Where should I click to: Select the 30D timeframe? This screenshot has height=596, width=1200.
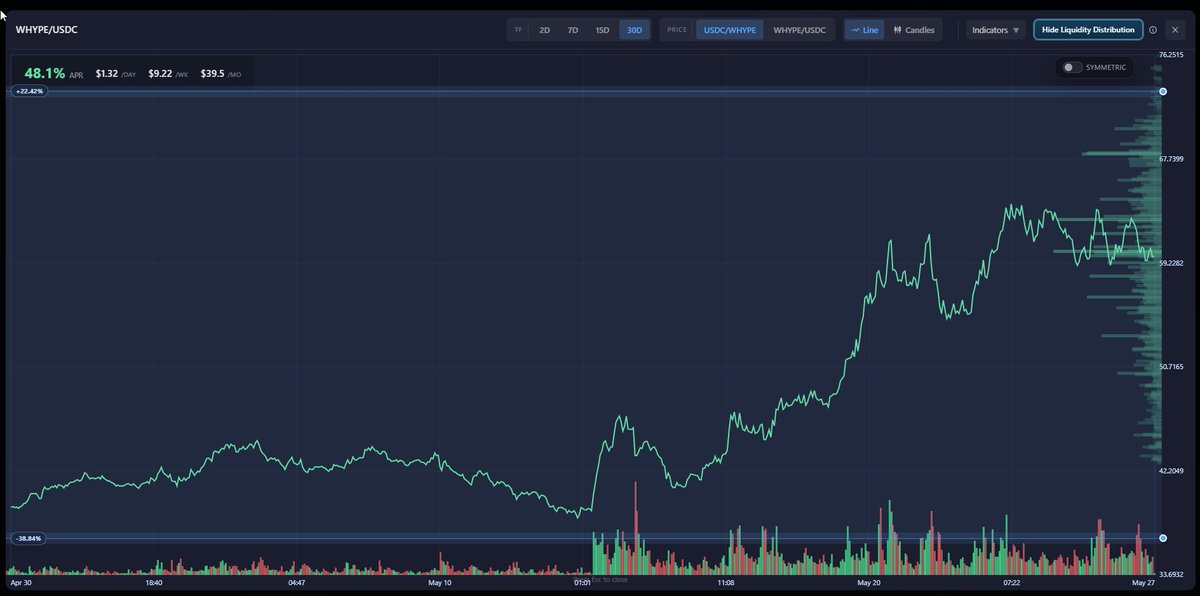coord(634,30)
